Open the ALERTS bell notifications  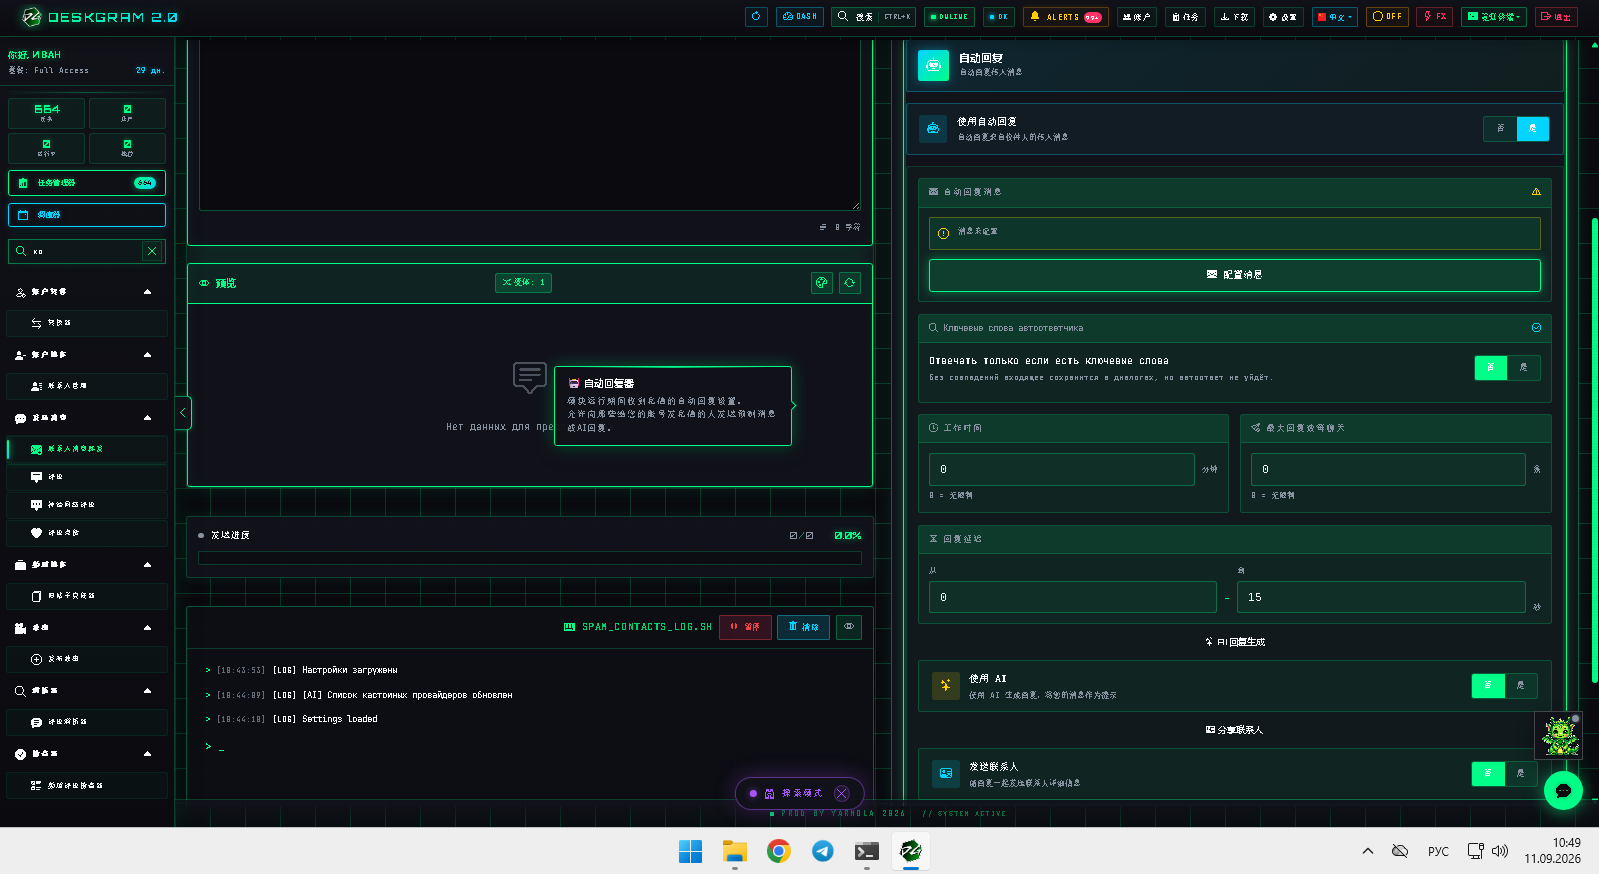point(1066,16)
